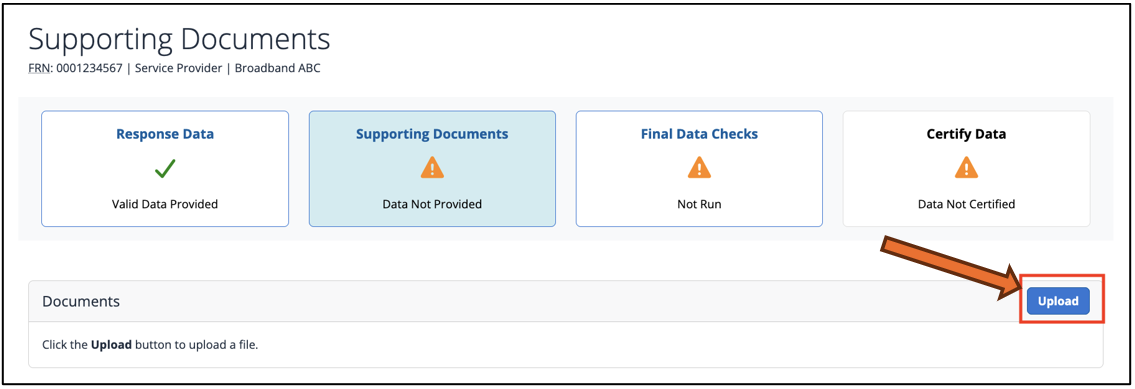Click the green checkmark under Response Data
Viewport: 1135px width, 389px height.
(x=165, y=169)
